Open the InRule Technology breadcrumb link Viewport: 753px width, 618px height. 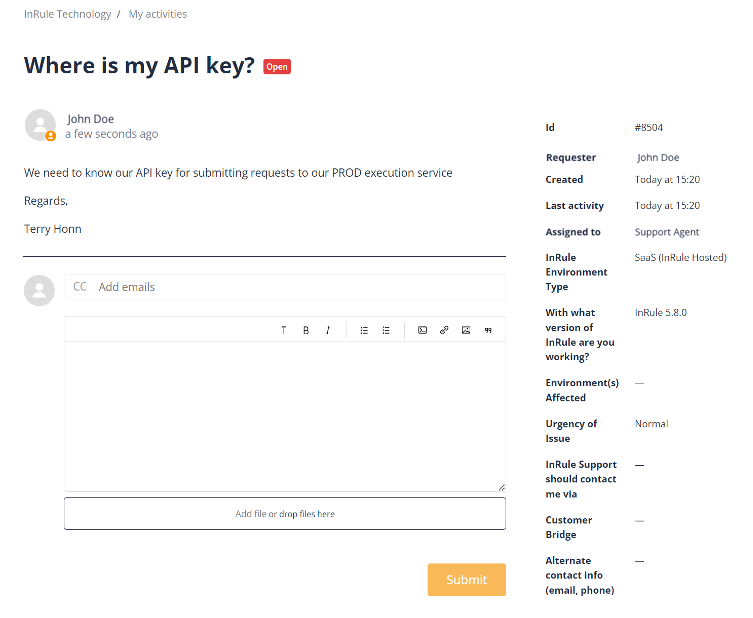(66, 14)
